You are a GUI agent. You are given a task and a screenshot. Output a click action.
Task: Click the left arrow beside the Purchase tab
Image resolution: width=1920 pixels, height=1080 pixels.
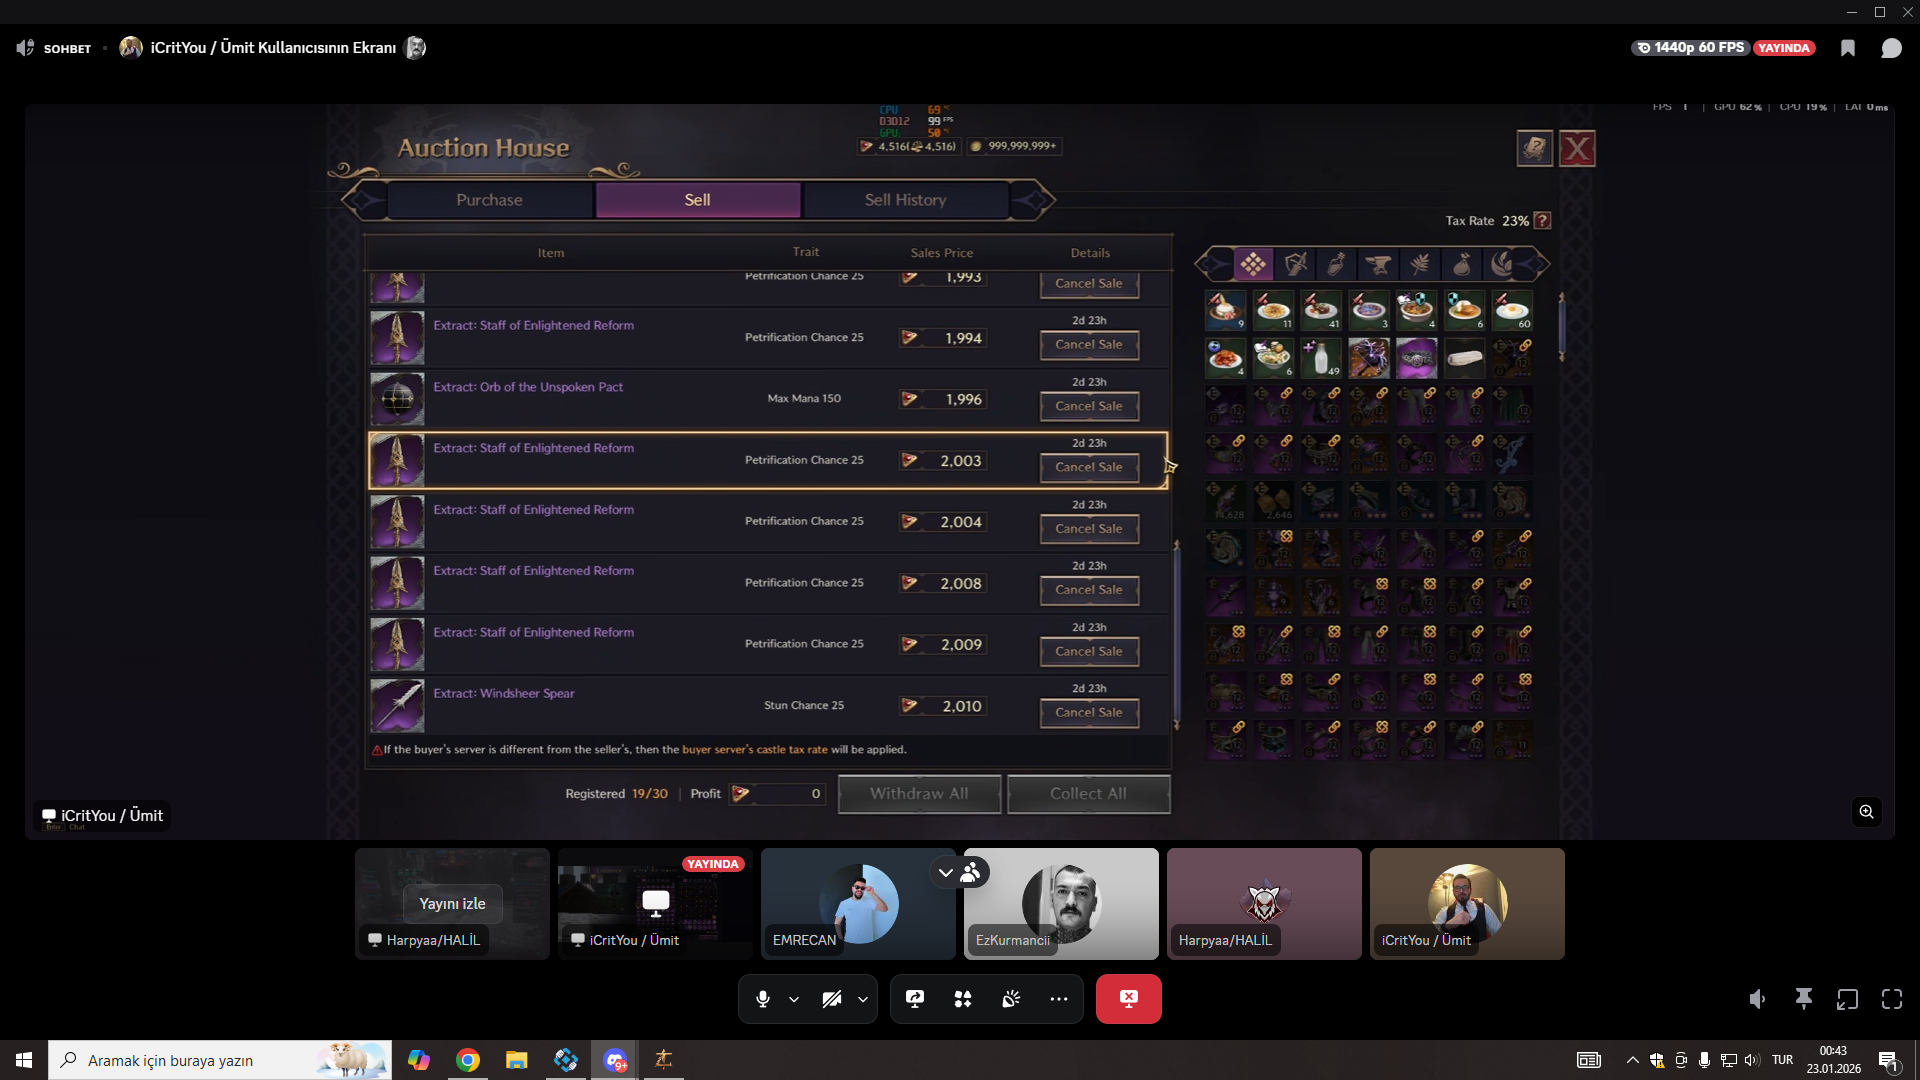(364, 200)
